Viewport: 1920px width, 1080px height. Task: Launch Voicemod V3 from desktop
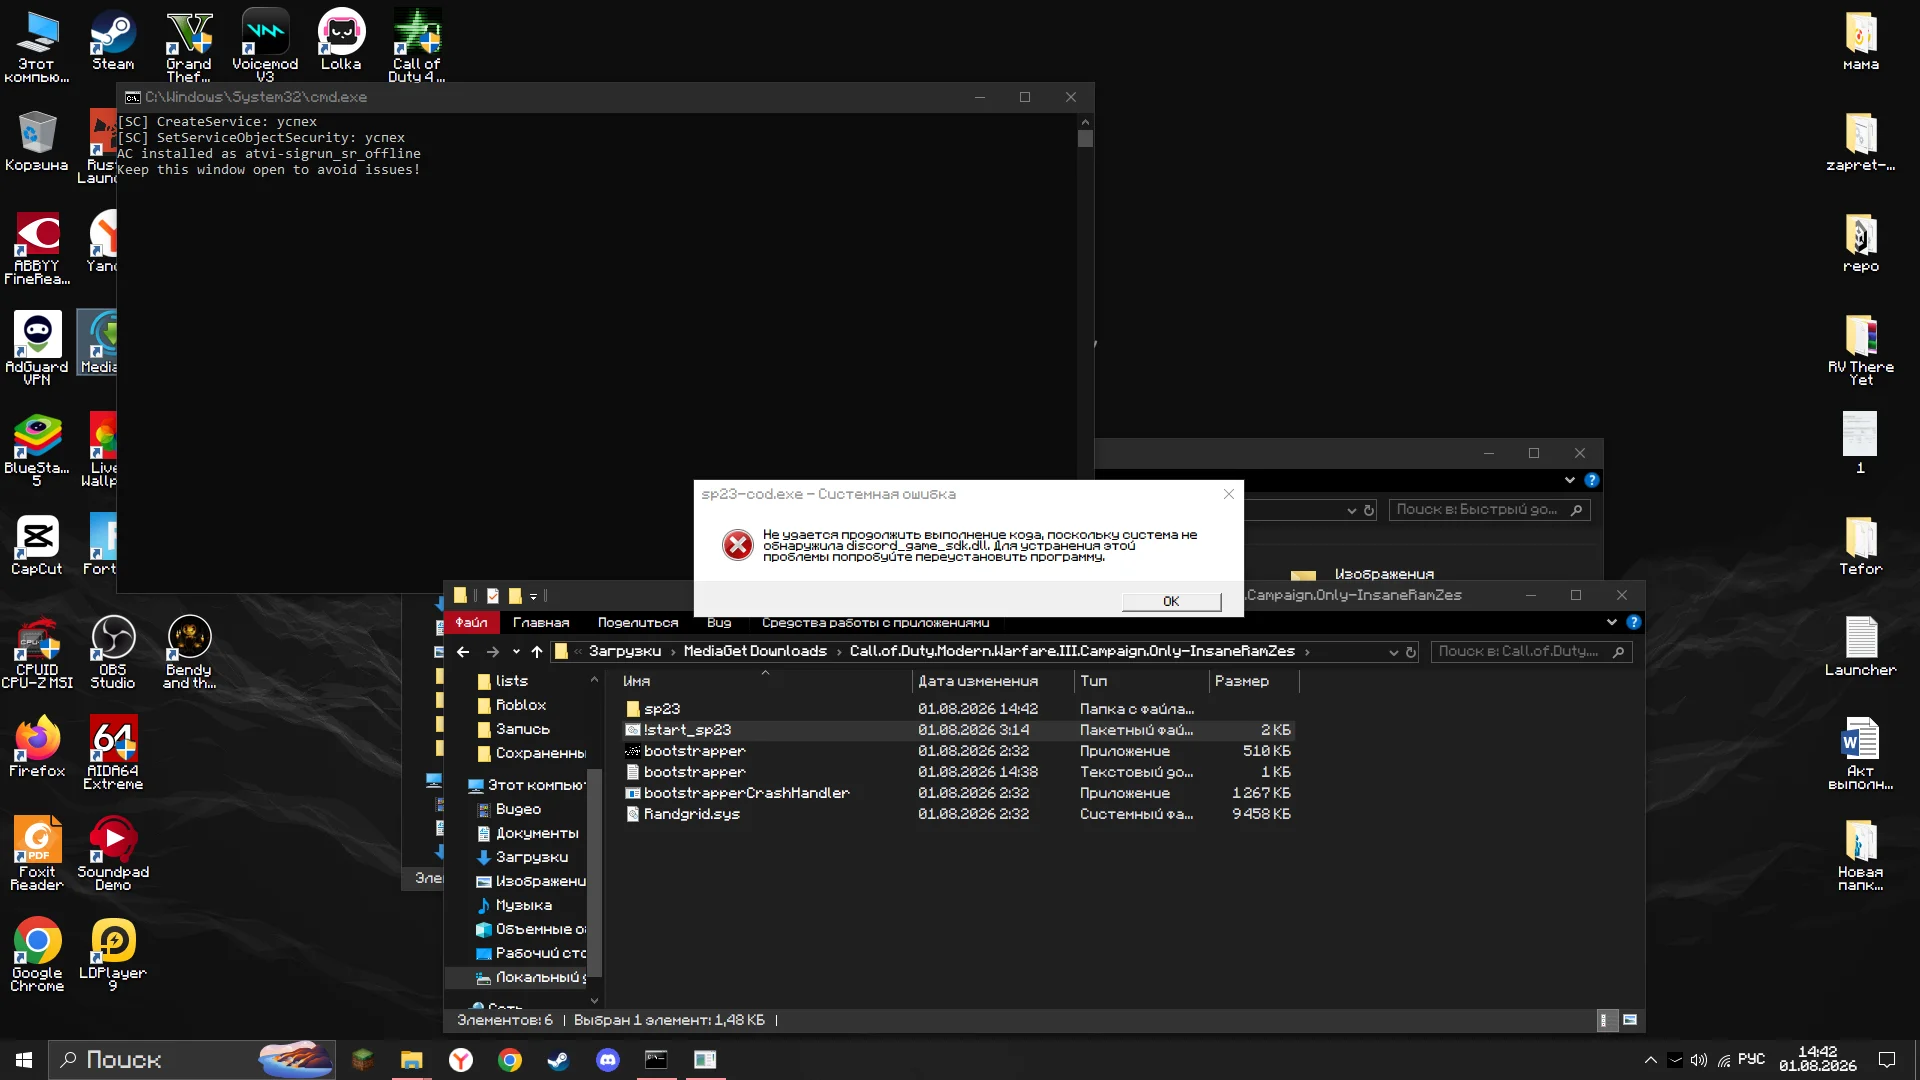265,45
